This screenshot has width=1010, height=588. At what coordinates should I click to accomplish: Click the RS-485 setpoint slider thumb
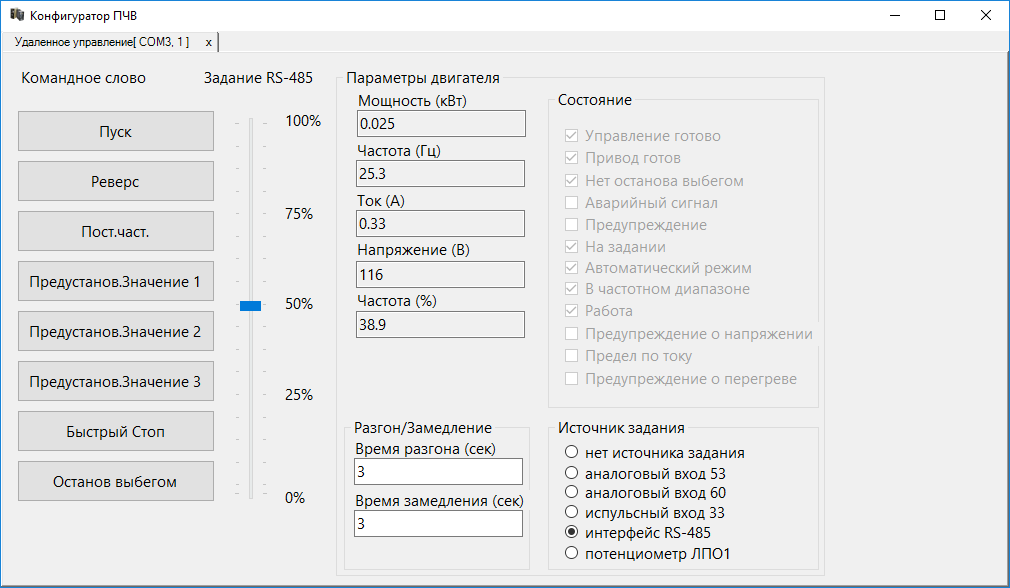pos(250,306)
